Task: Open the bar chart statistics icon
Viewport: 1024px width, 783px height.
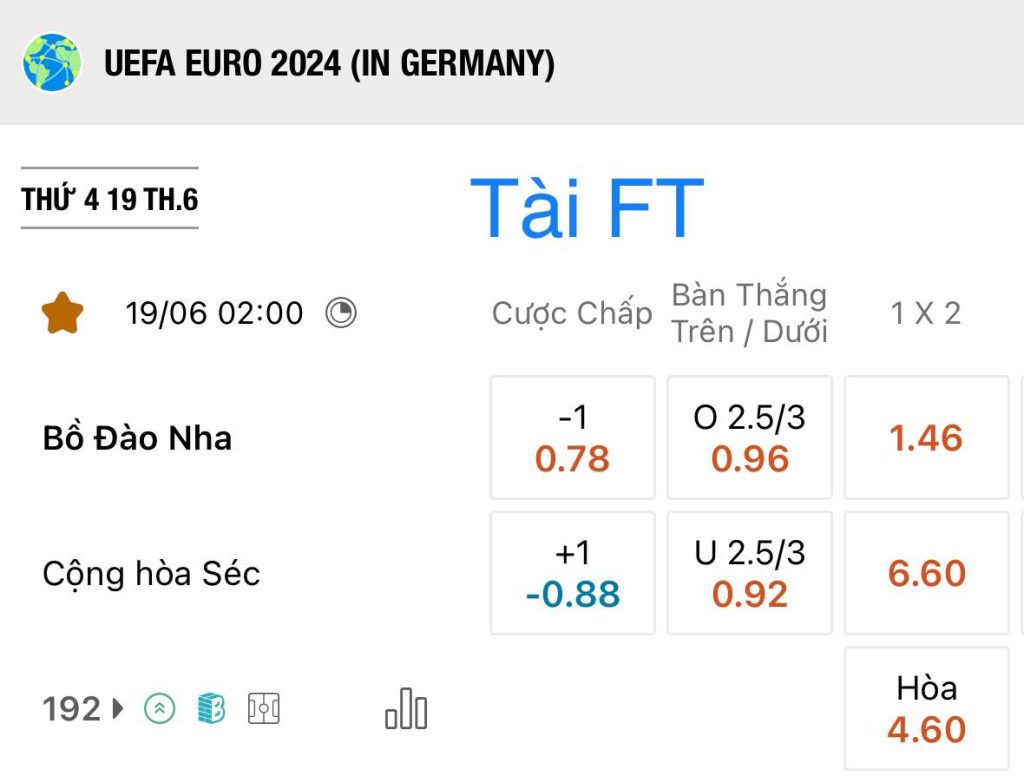Action: (x=406, y=709)
